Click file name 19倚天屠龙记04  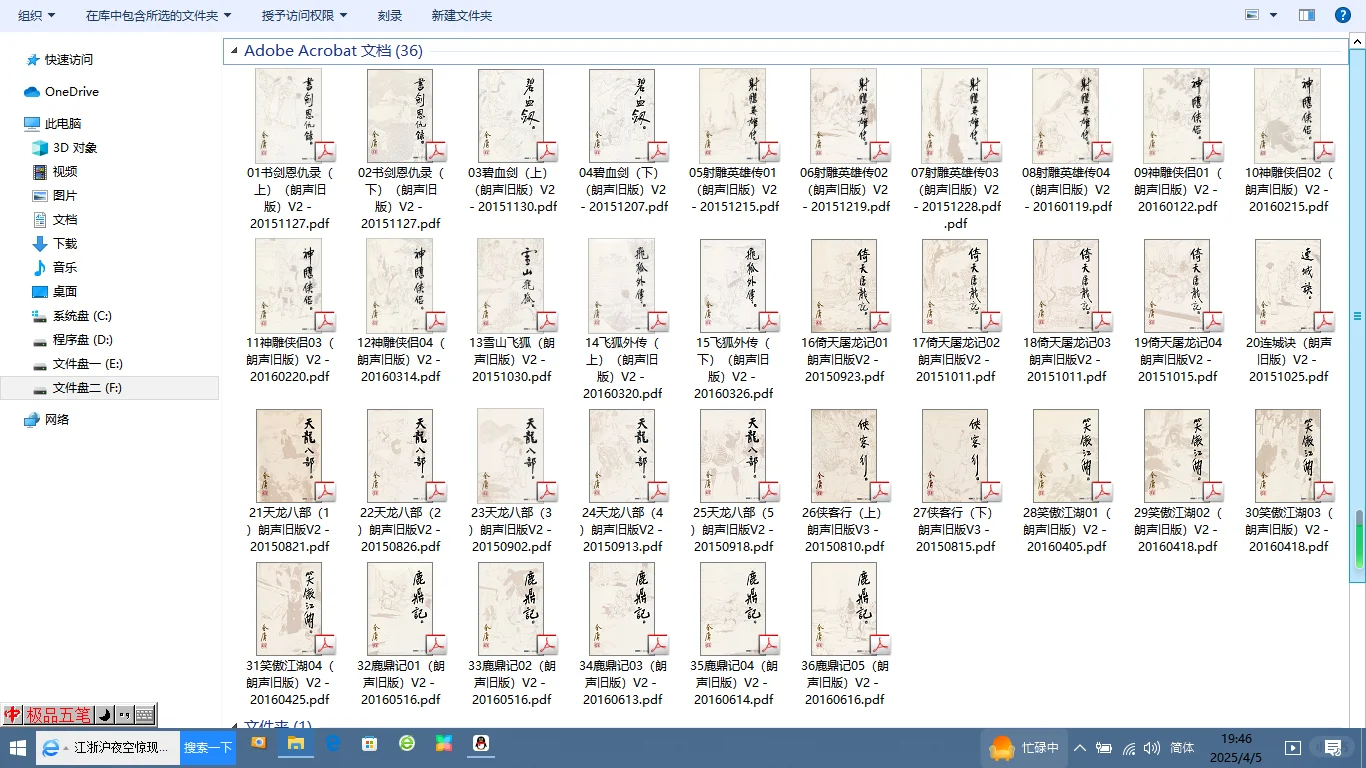click(1178, 360)
